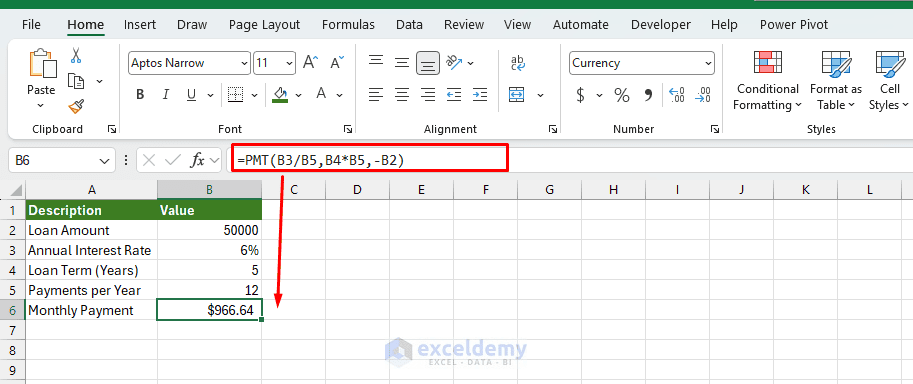Switch to the Power Pivot tab
The height and width of the screenshot is (384, 913).
[x=794, y=24]
